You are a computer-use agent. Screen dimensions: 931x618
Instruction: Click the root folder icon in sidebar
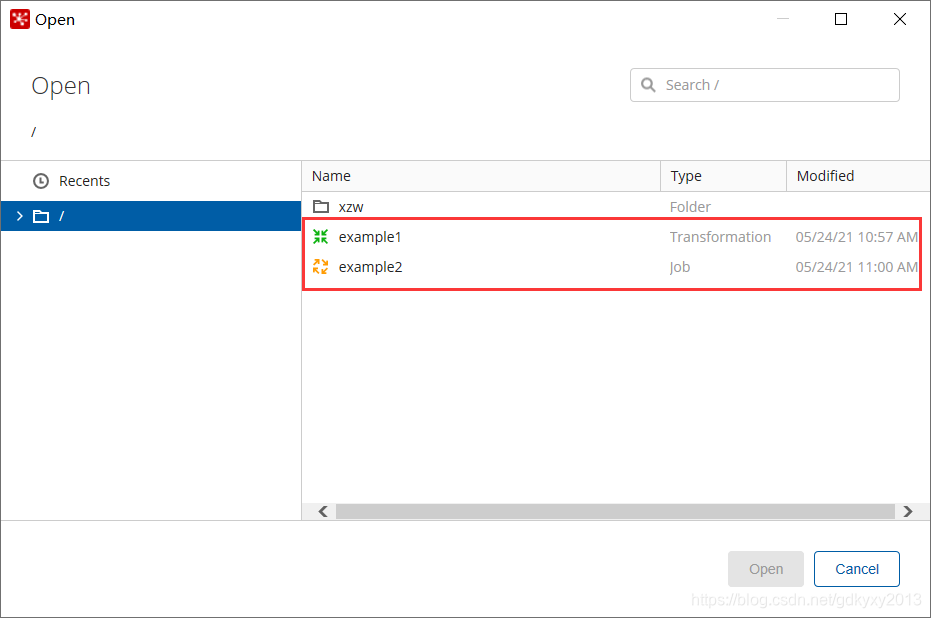[41, 216]
